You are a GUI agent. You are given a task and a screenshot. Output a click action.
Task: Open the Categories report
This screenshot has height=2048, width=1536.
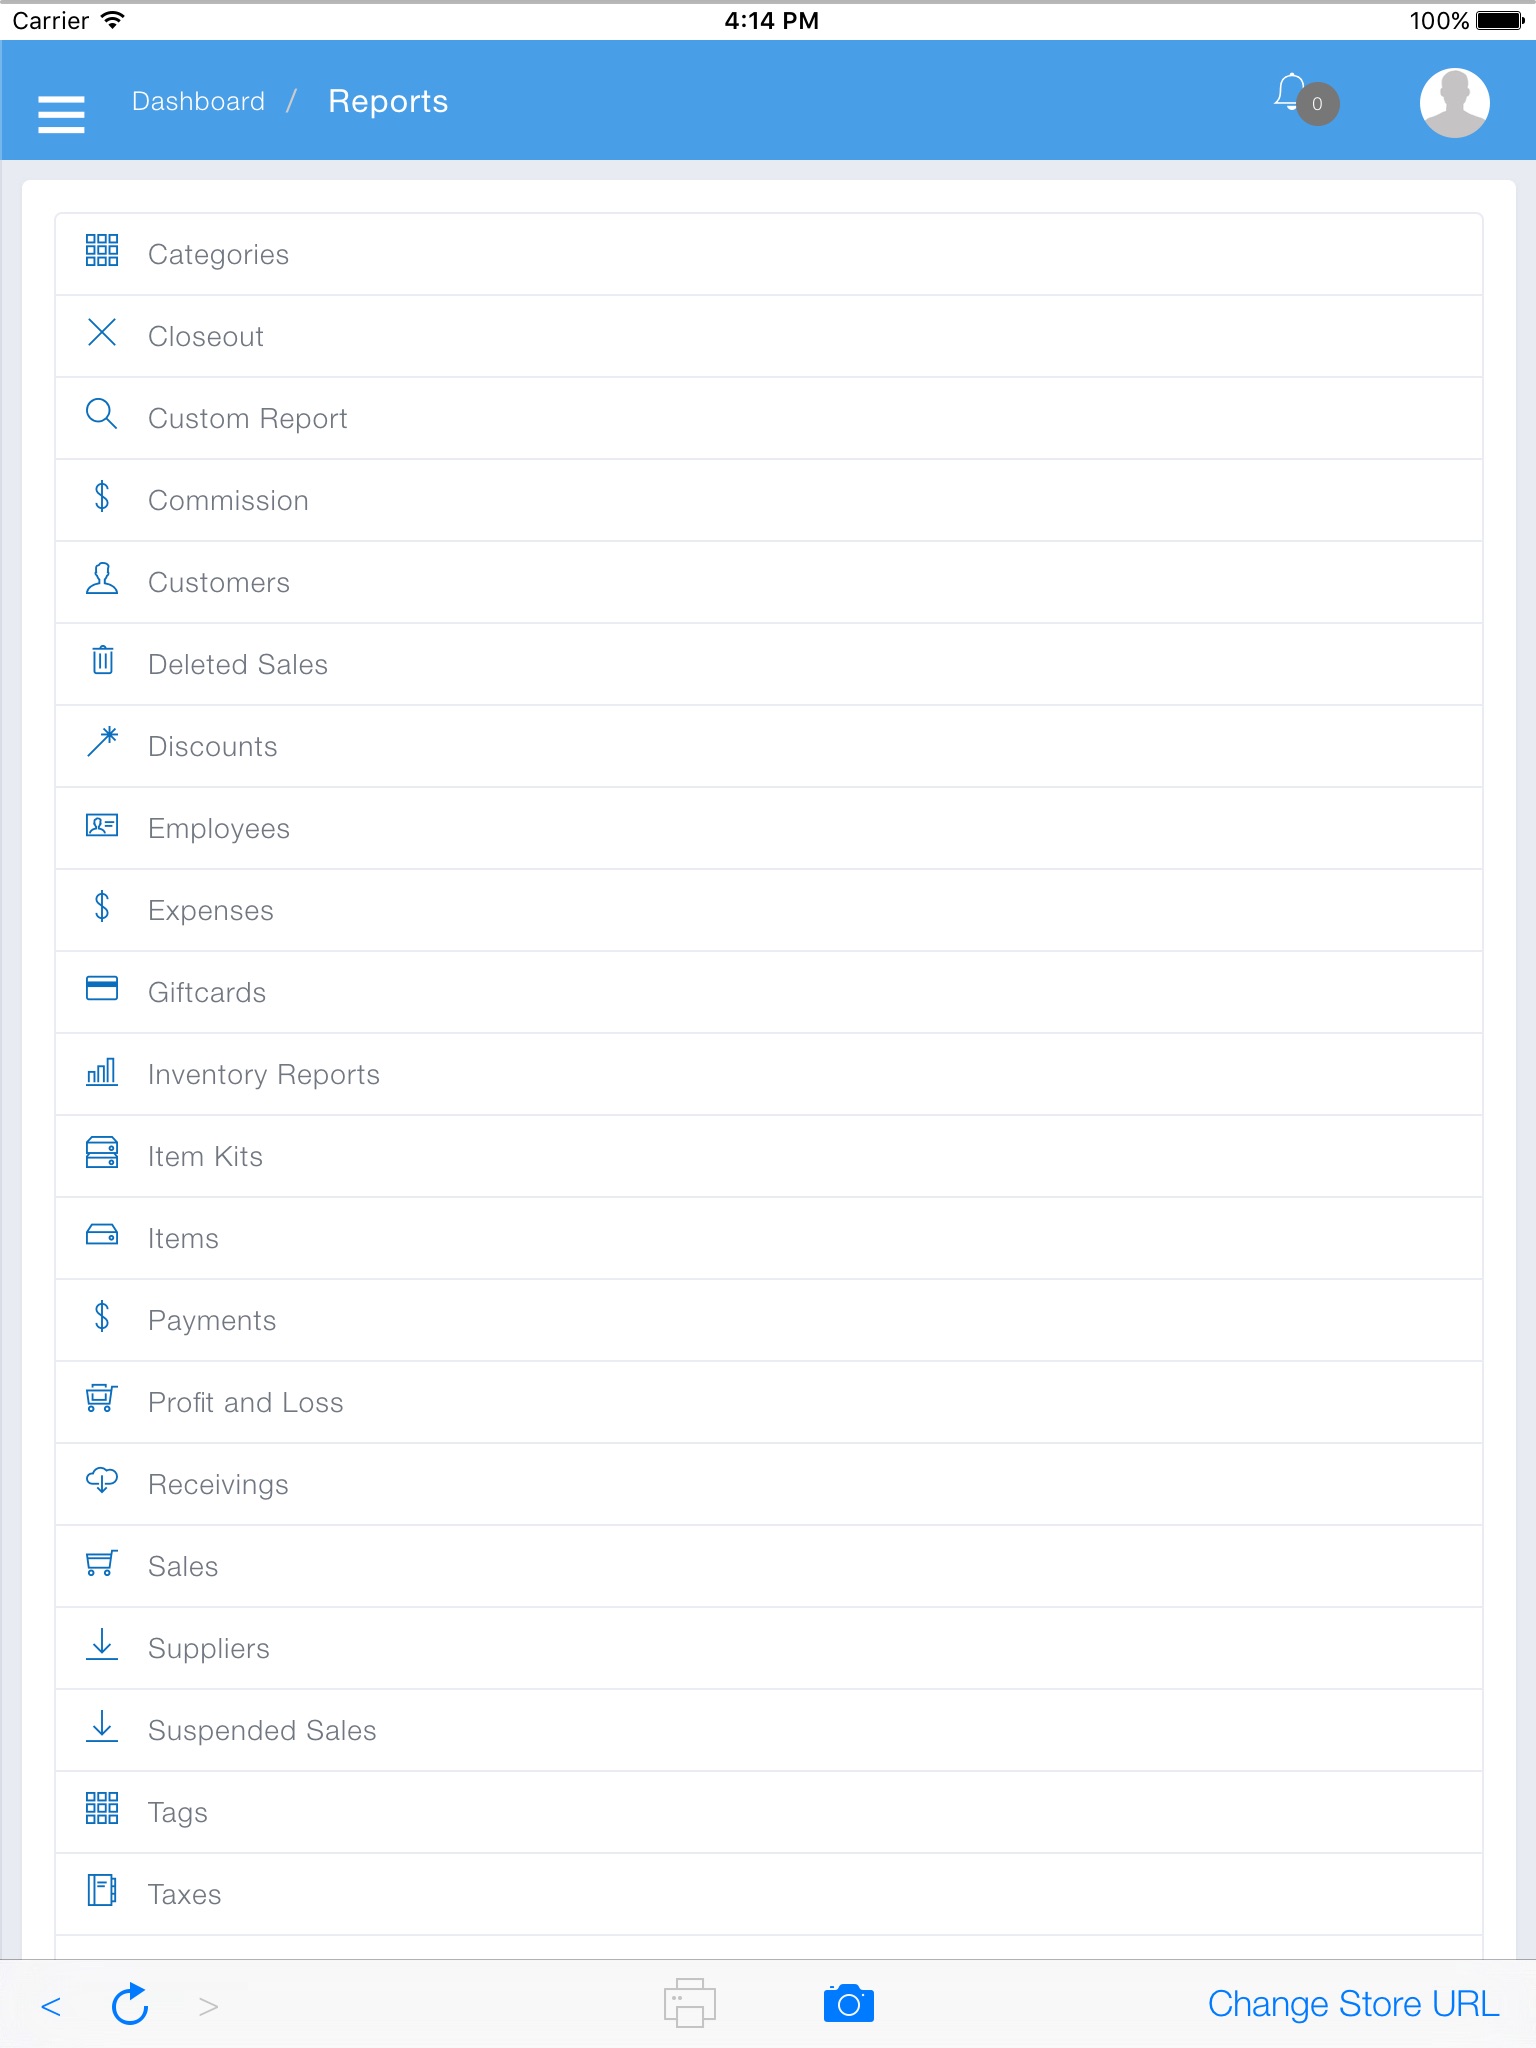point(768,254)
